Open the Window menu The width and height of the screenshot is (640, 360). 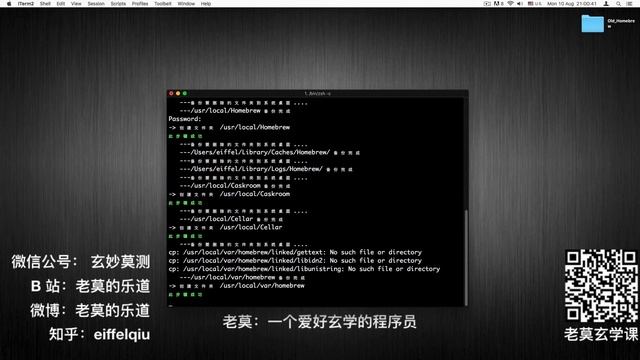186,4
